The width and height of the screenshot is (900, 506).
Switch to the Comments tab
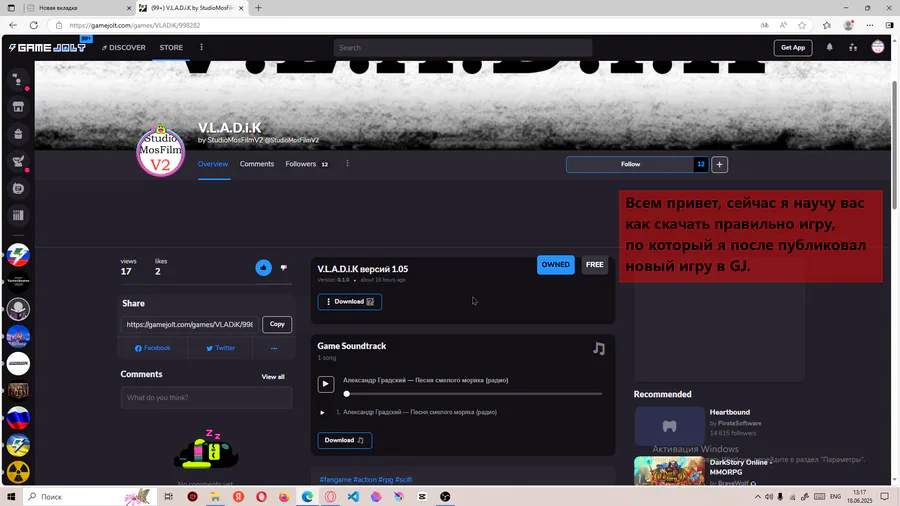pos(257,164)
